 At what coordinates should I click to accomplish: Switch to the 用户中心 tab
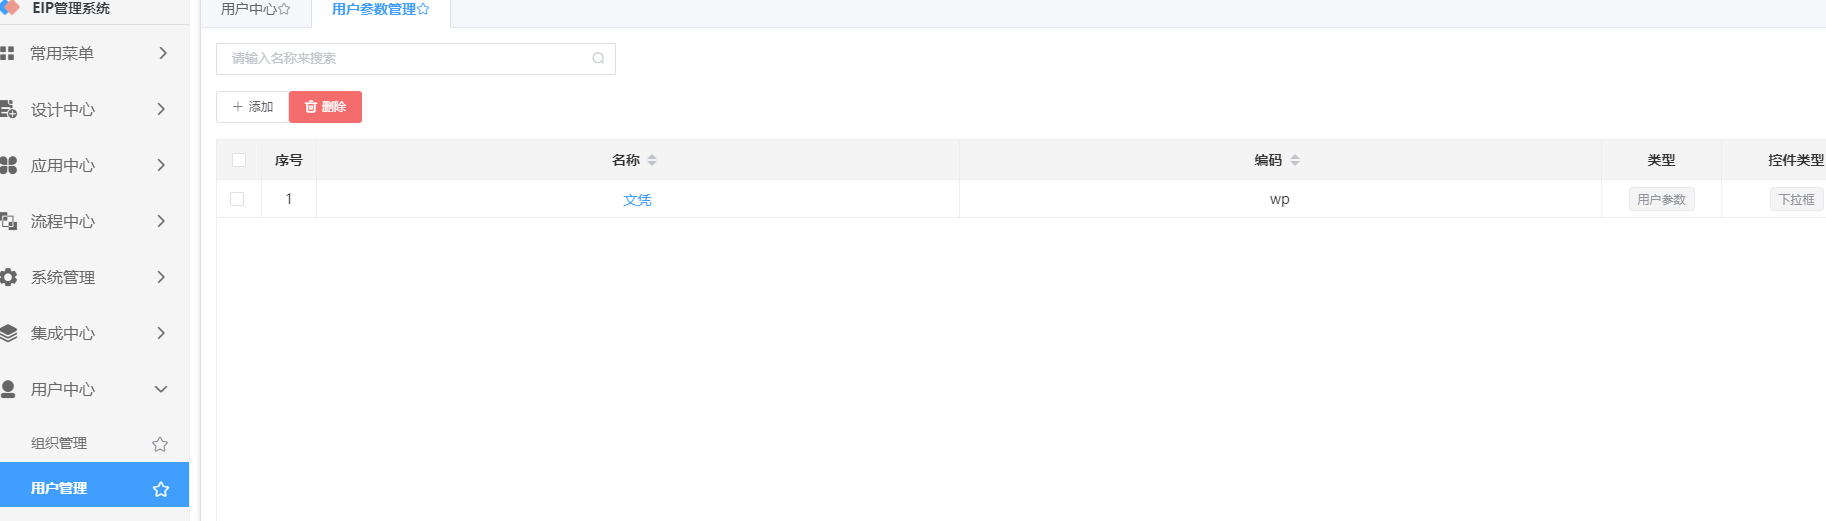(x=255, y=10)
